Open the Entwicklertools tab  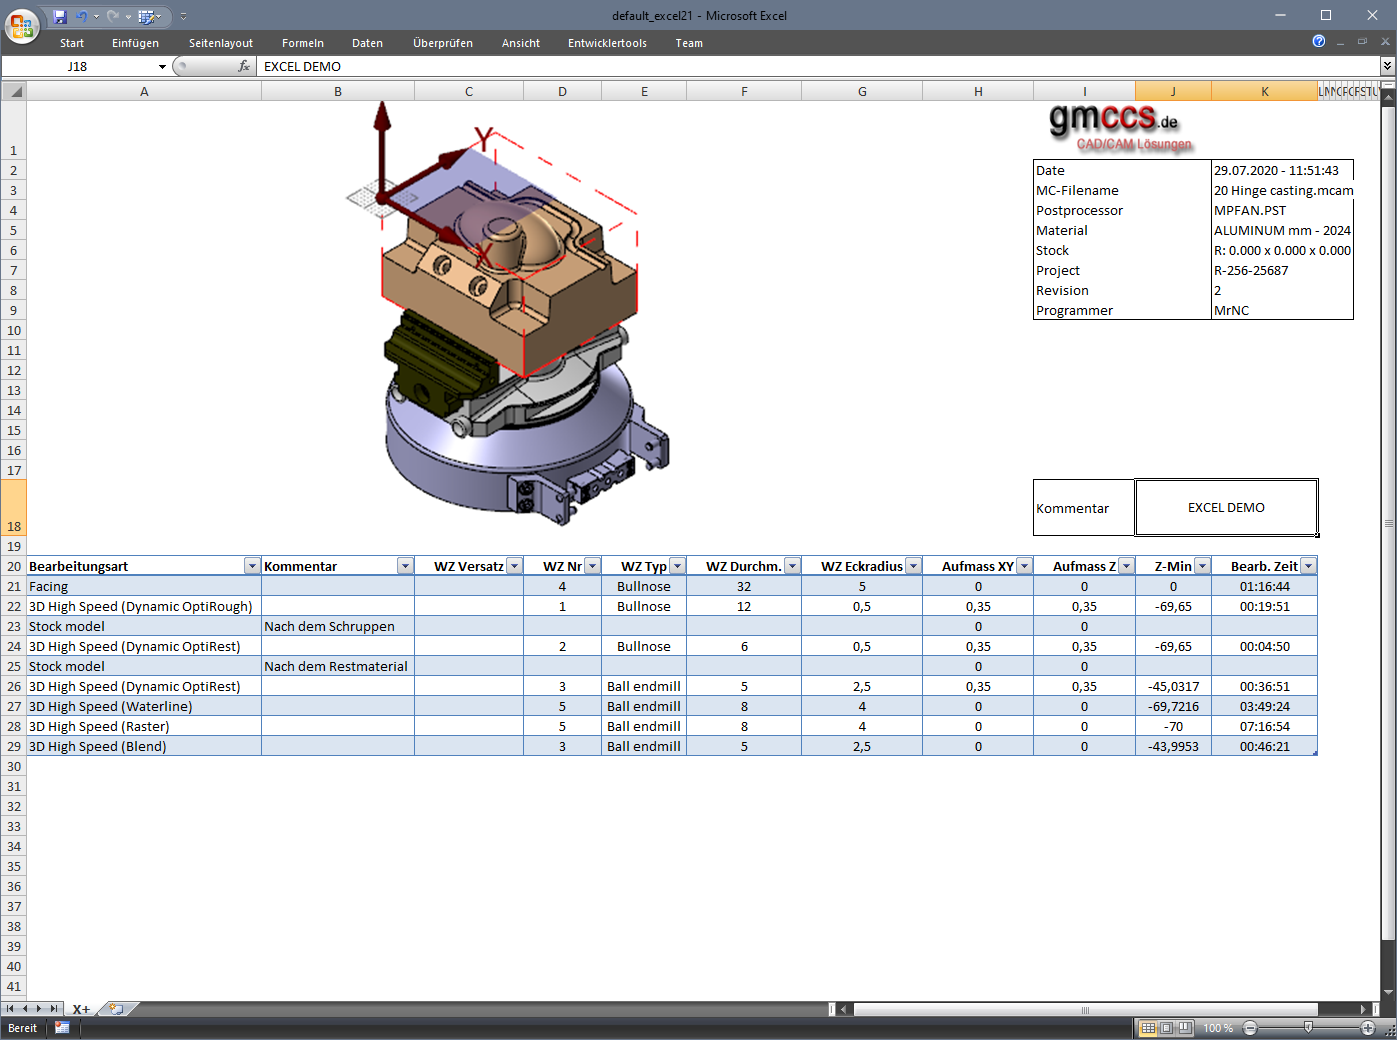point(608,43)
